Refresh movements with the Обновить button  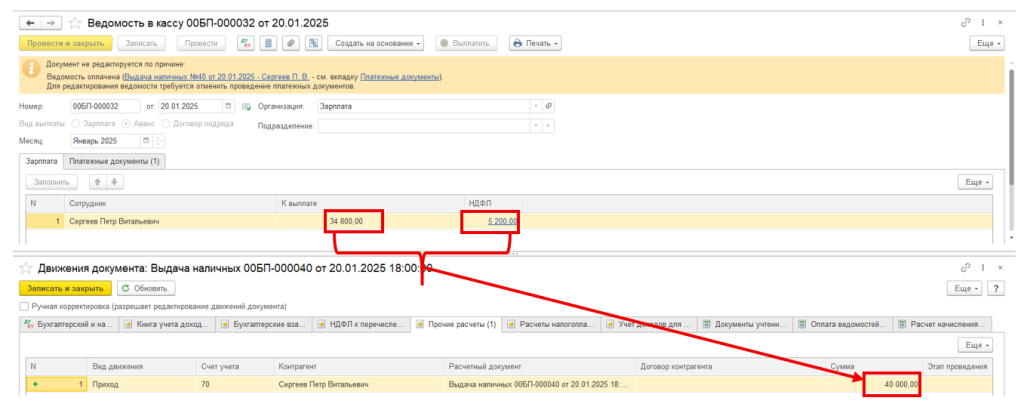146,288
